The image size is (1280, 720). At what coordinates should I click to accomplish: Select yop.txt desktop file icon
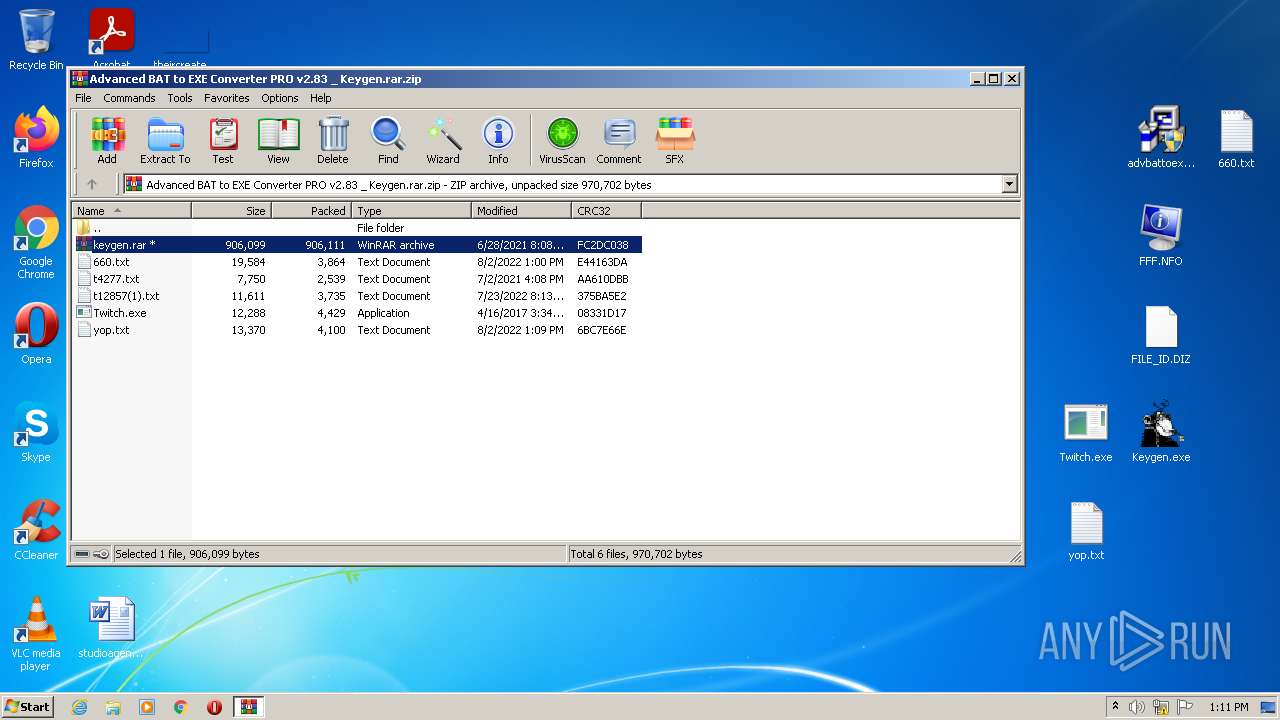point(1086,530)
